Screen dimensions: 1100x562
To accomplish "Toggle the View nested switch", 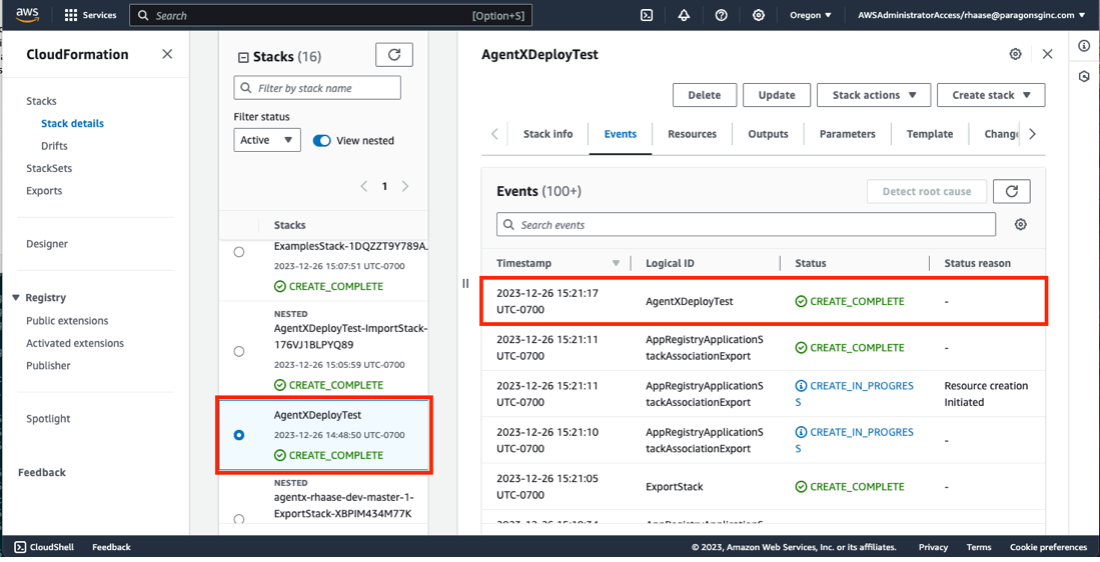I will point(322,140).
